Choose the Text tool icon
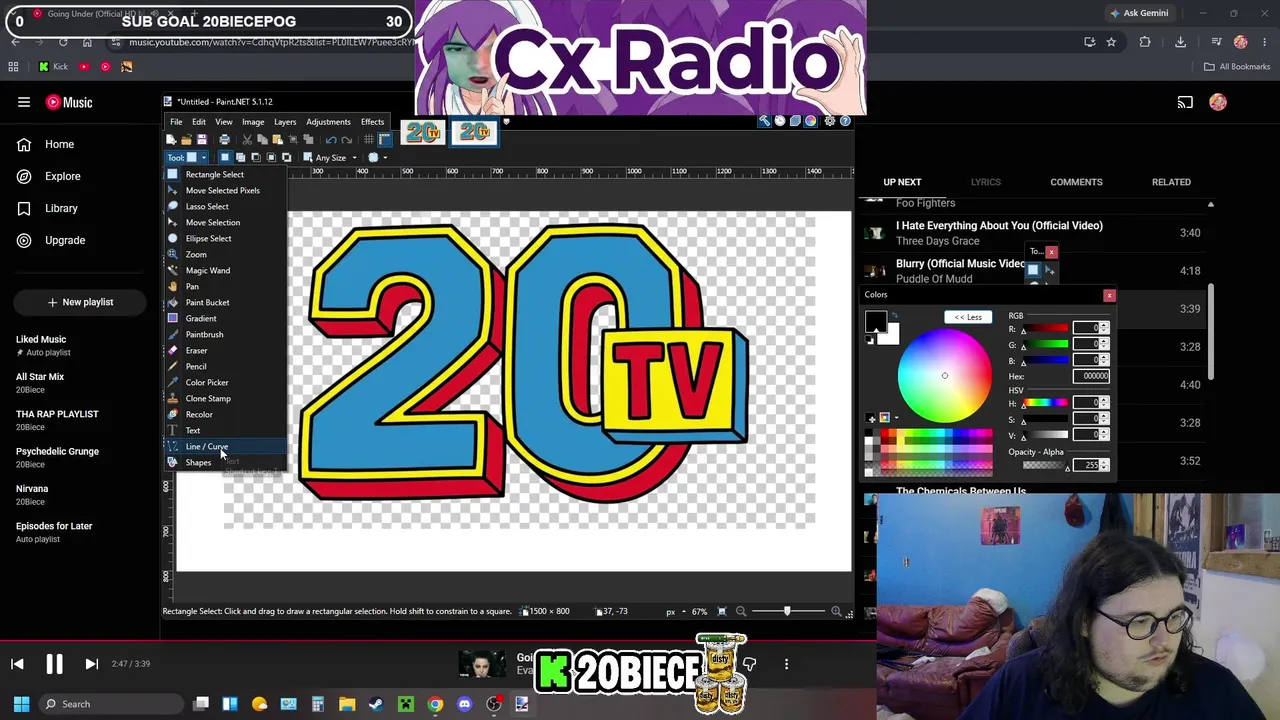The height and width of the screenshot is (720, 1280). click(173, 430)
